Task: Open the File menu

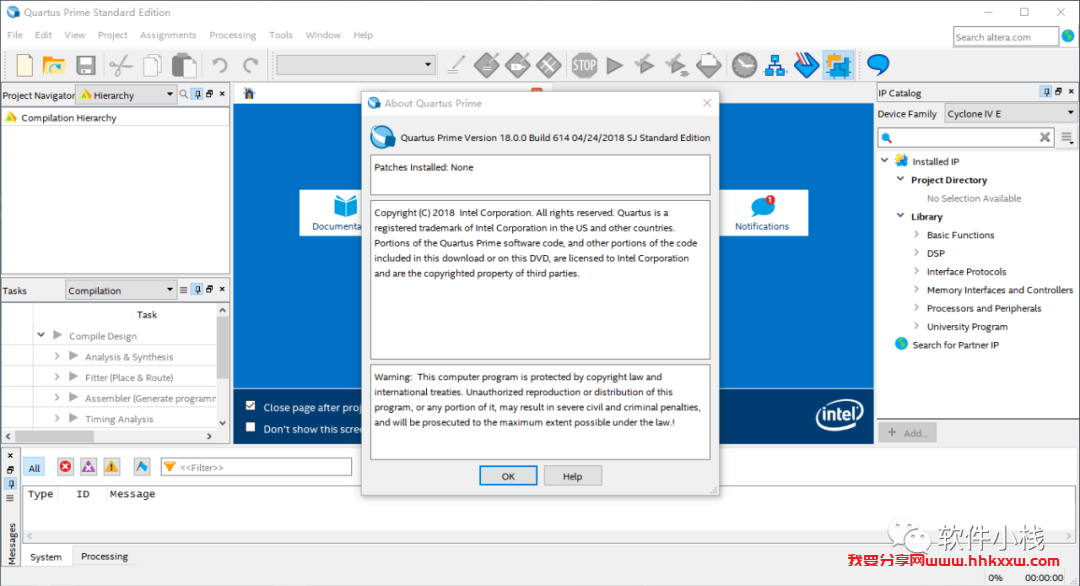Action: [14, 35]
